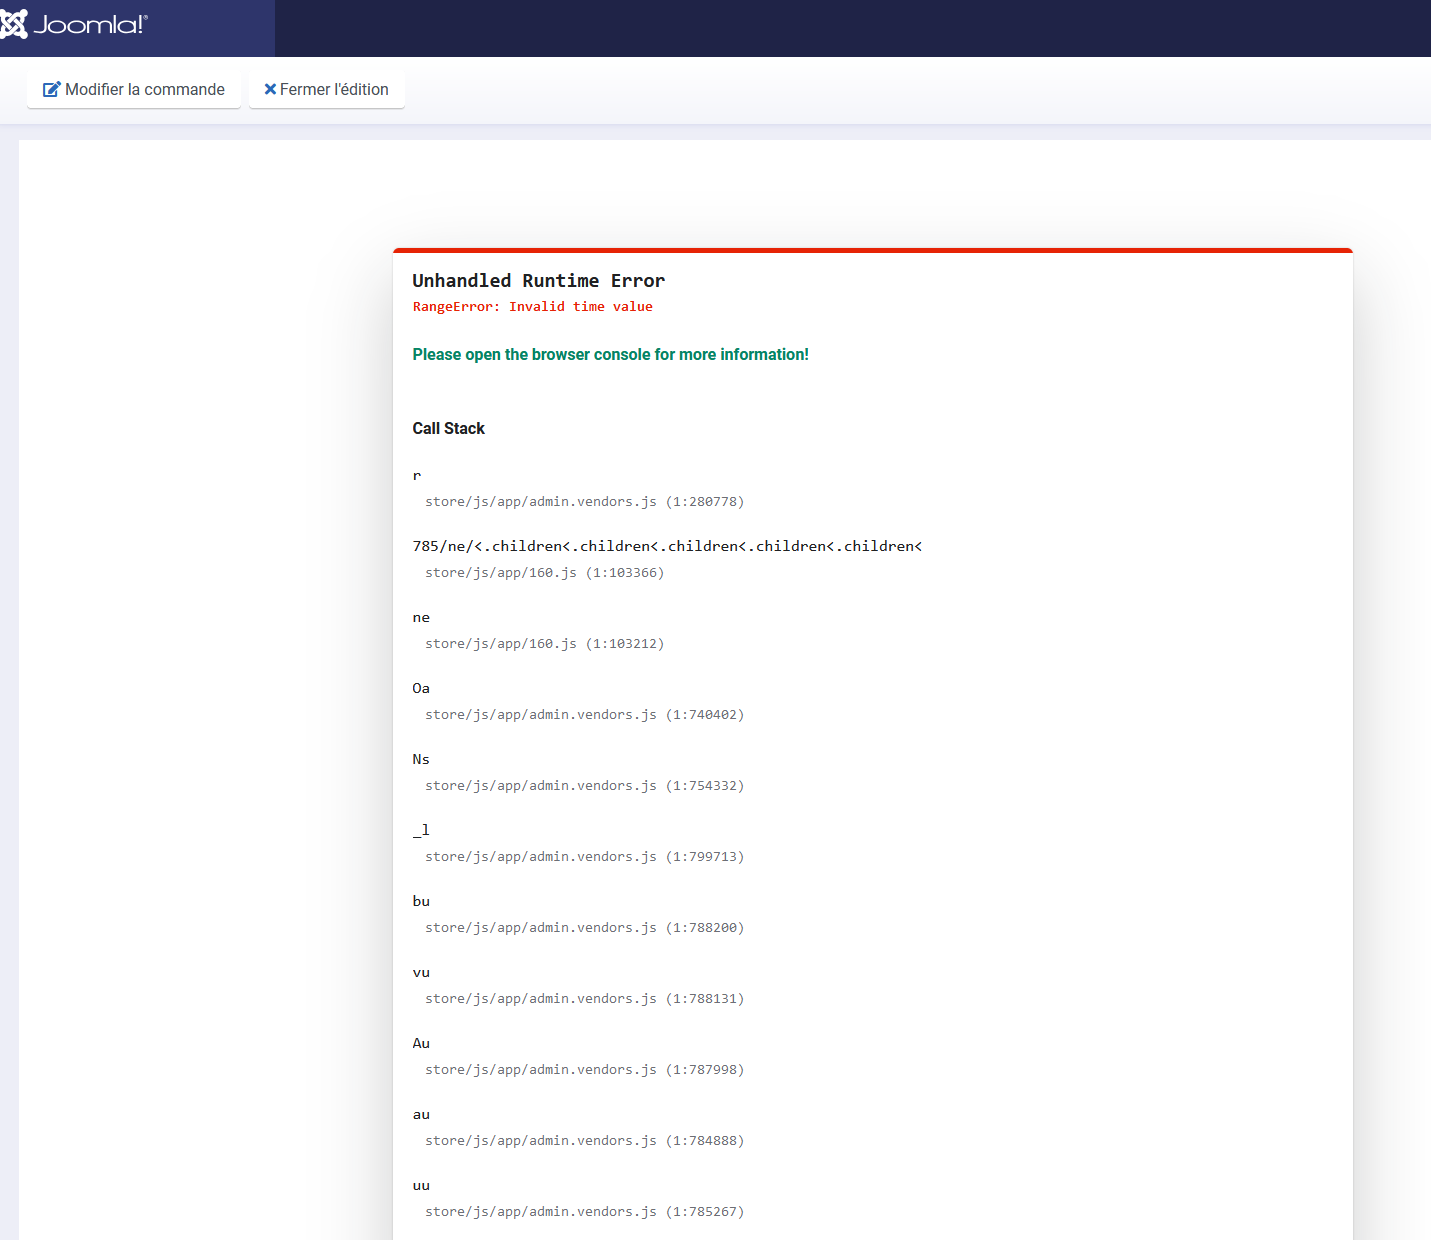Click stack source admin.vendors.js (1:788131)

tap(584, 999)
